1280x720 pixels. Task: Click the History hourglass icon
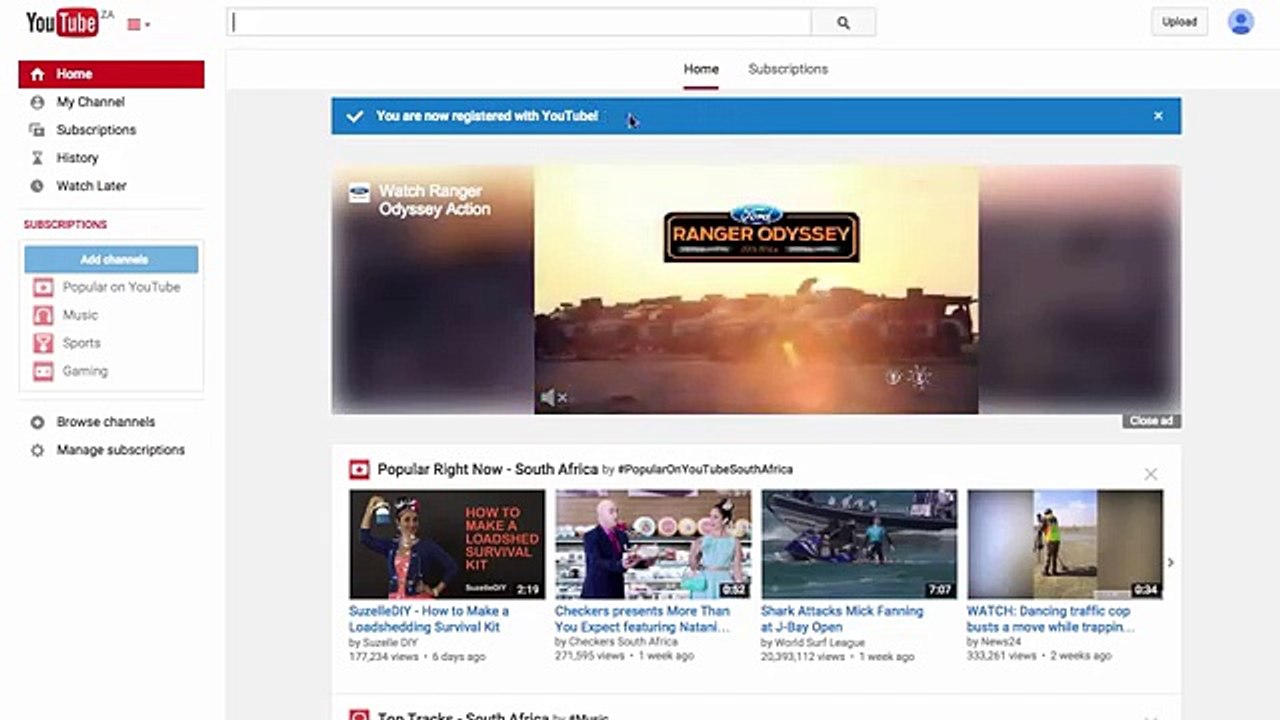[37, 158]
